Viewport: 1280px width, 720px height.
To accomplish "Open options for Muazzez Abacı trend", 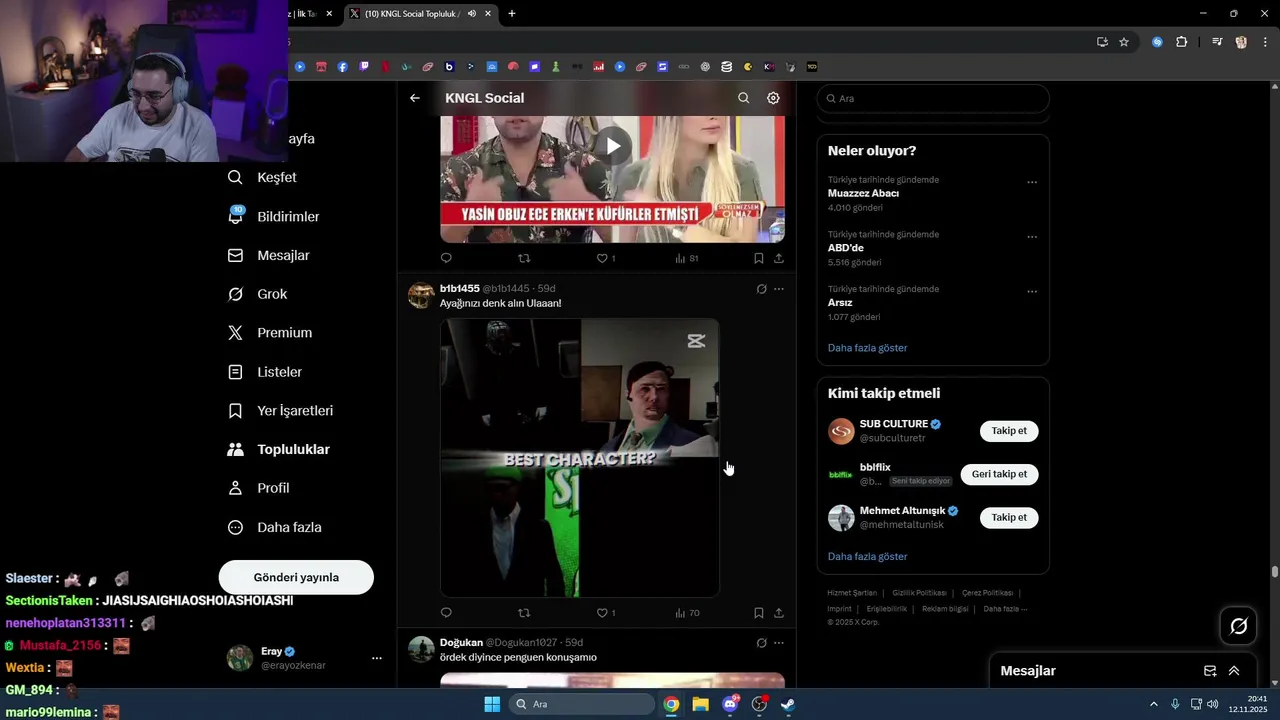I will tap(1032, 182).
